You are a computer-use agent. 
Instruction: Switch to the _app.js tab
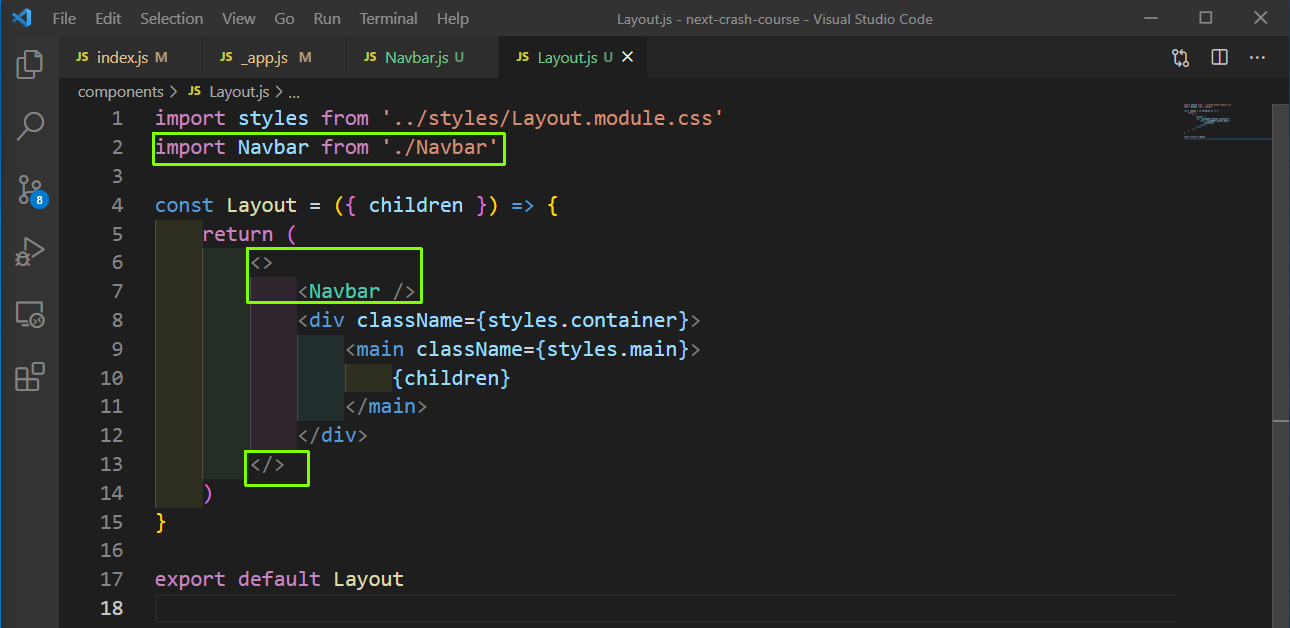274,58
